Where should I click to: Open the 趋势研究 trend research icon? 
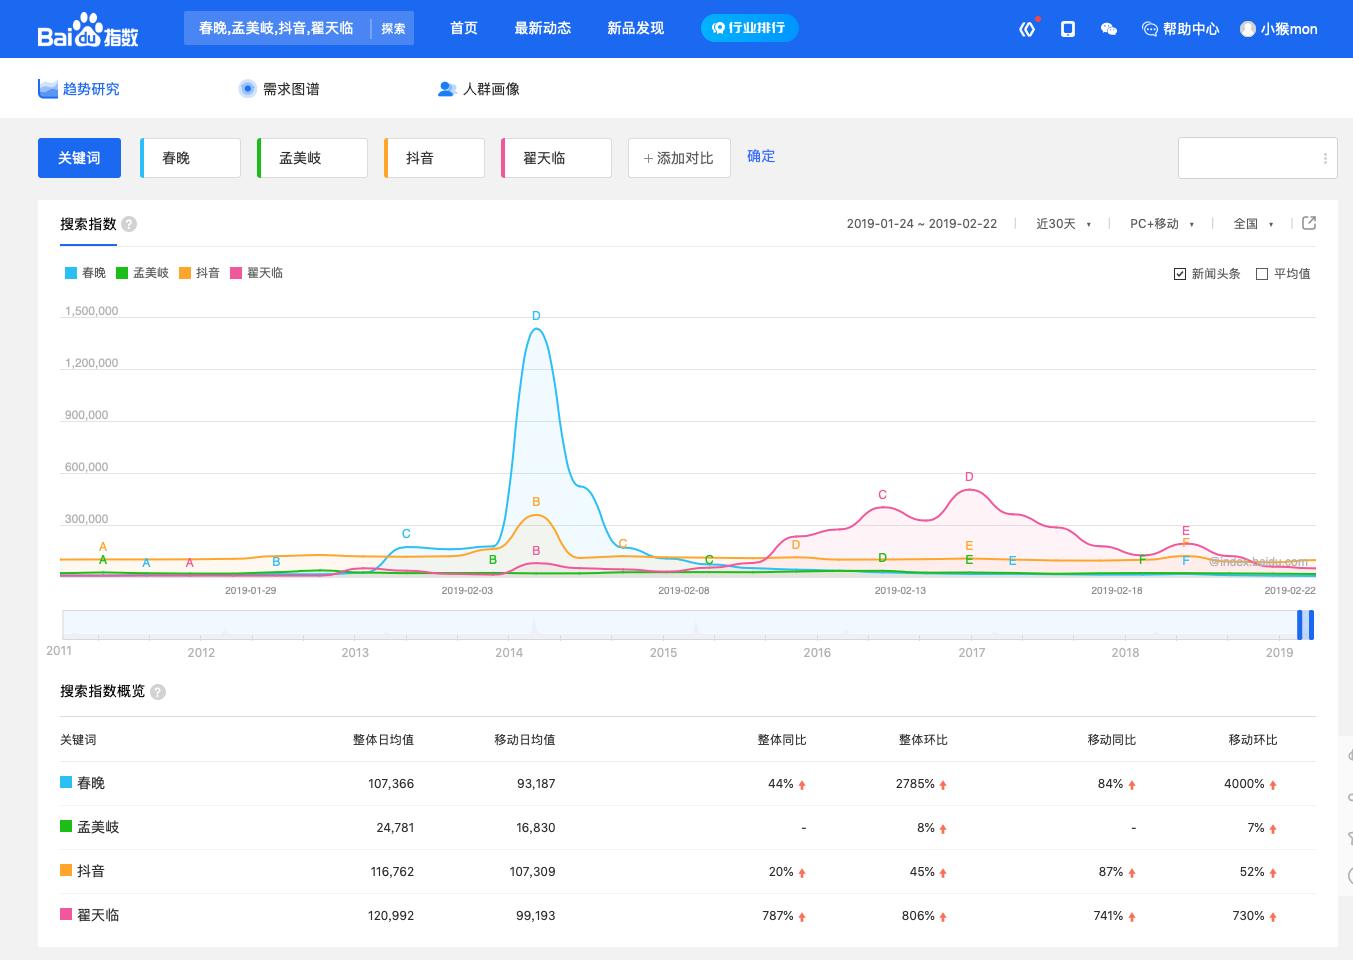47,88
